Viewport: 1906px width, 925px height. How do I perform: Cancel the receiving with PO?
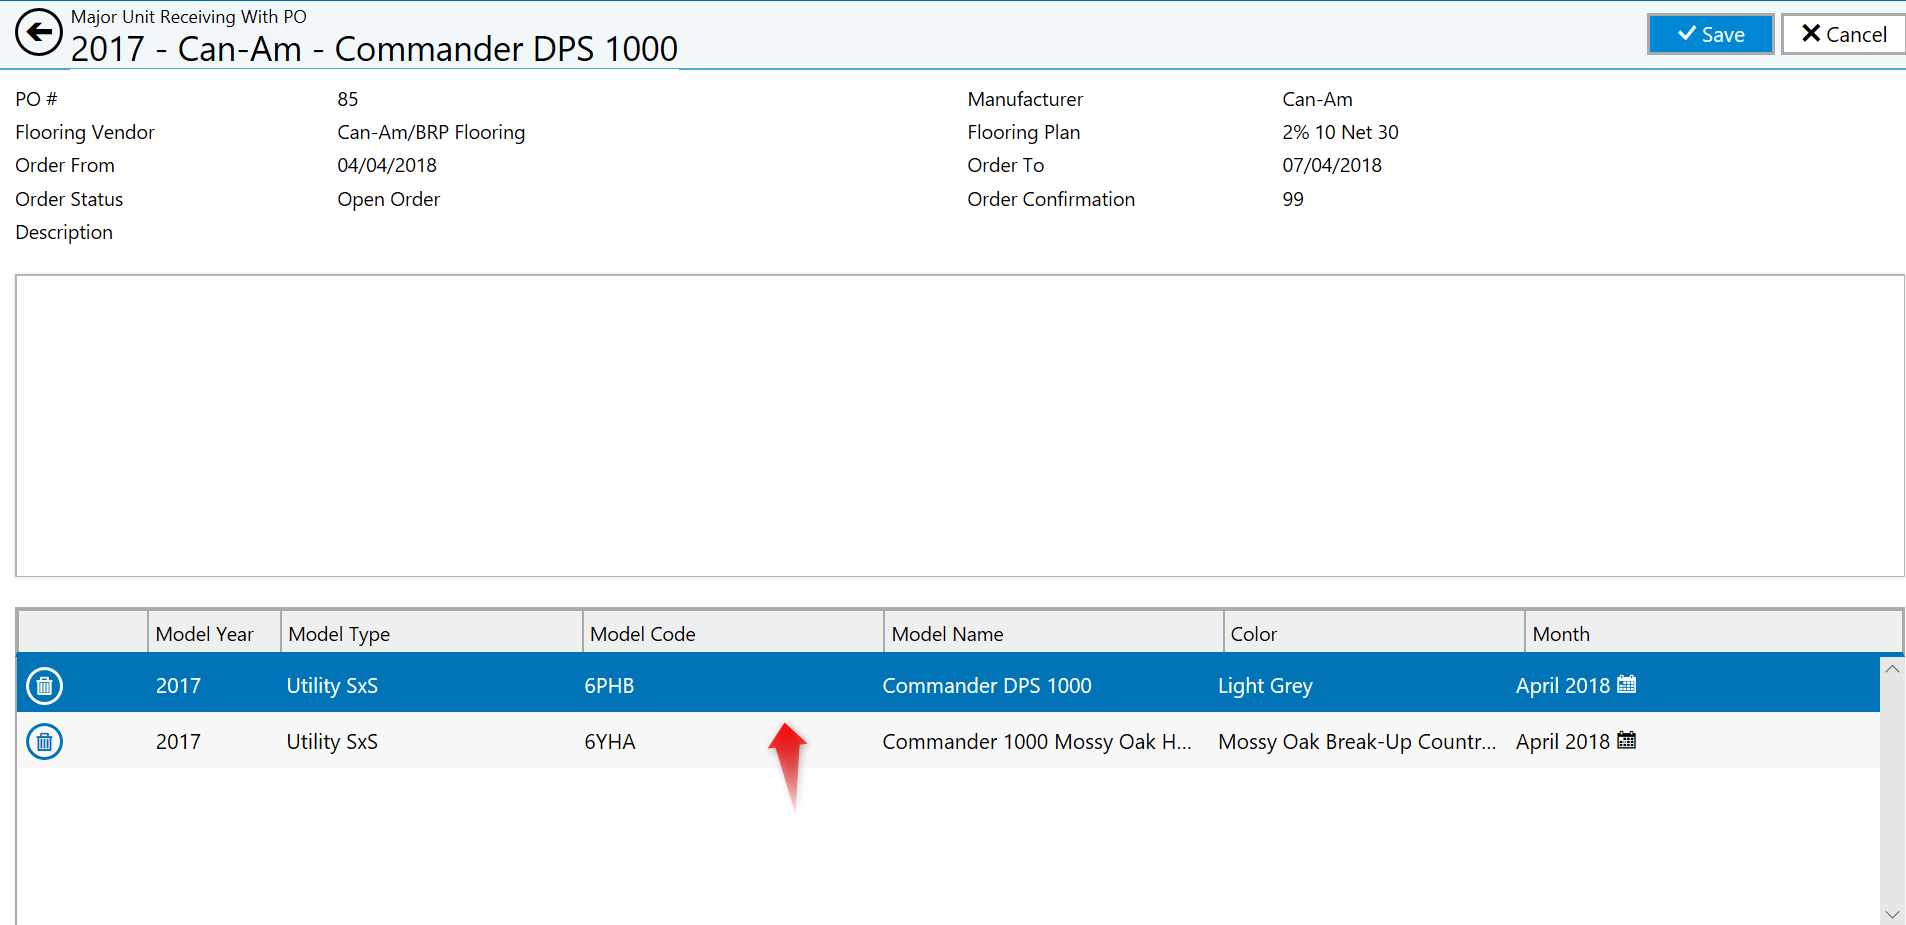click(1843, 34)
